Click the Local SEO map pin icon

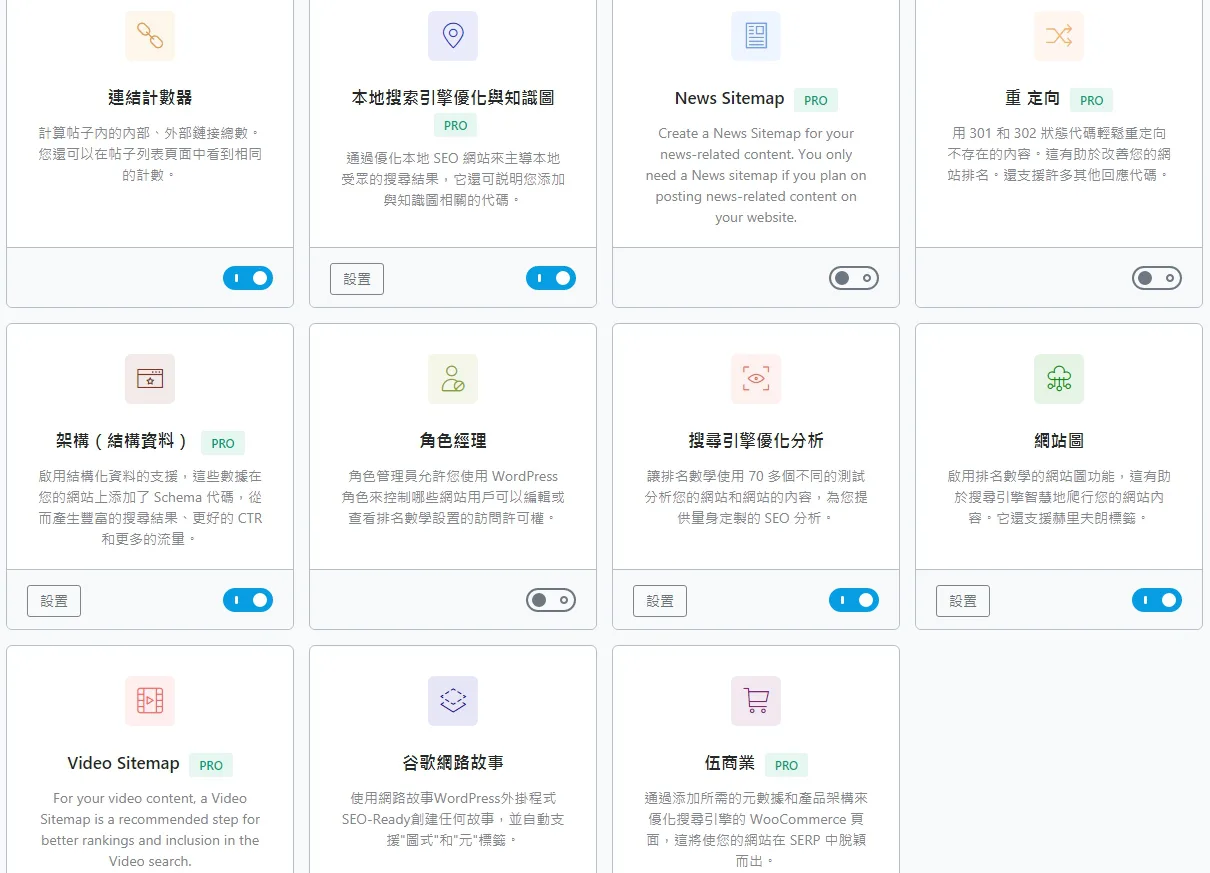[x=453, y=36]
